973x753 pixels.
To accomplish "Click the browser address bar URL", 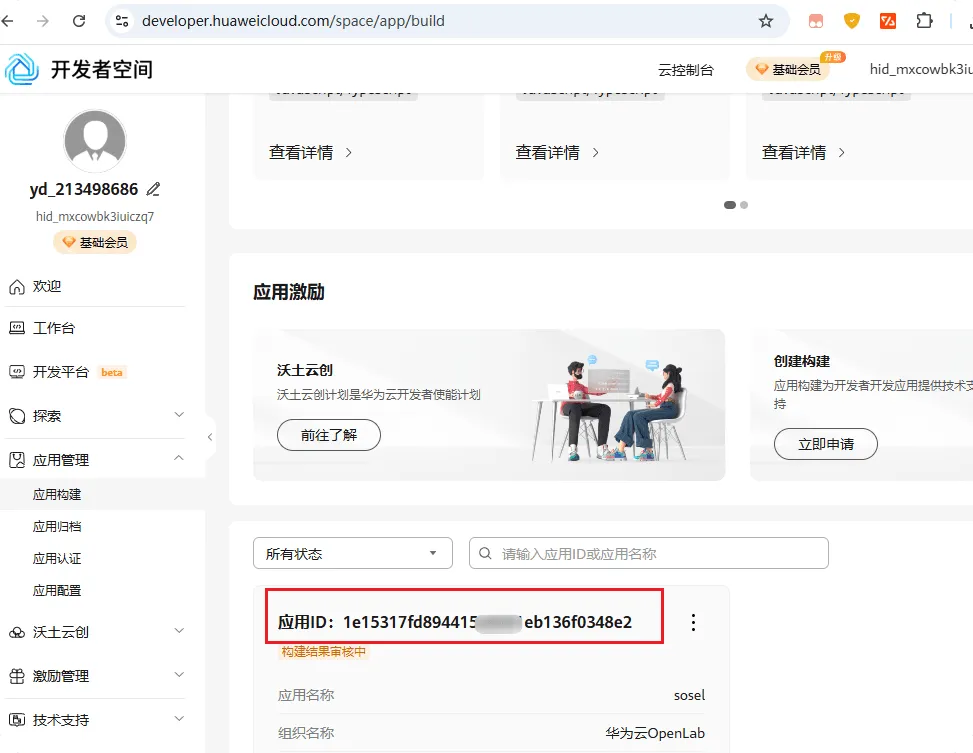I will pos(293,21).
